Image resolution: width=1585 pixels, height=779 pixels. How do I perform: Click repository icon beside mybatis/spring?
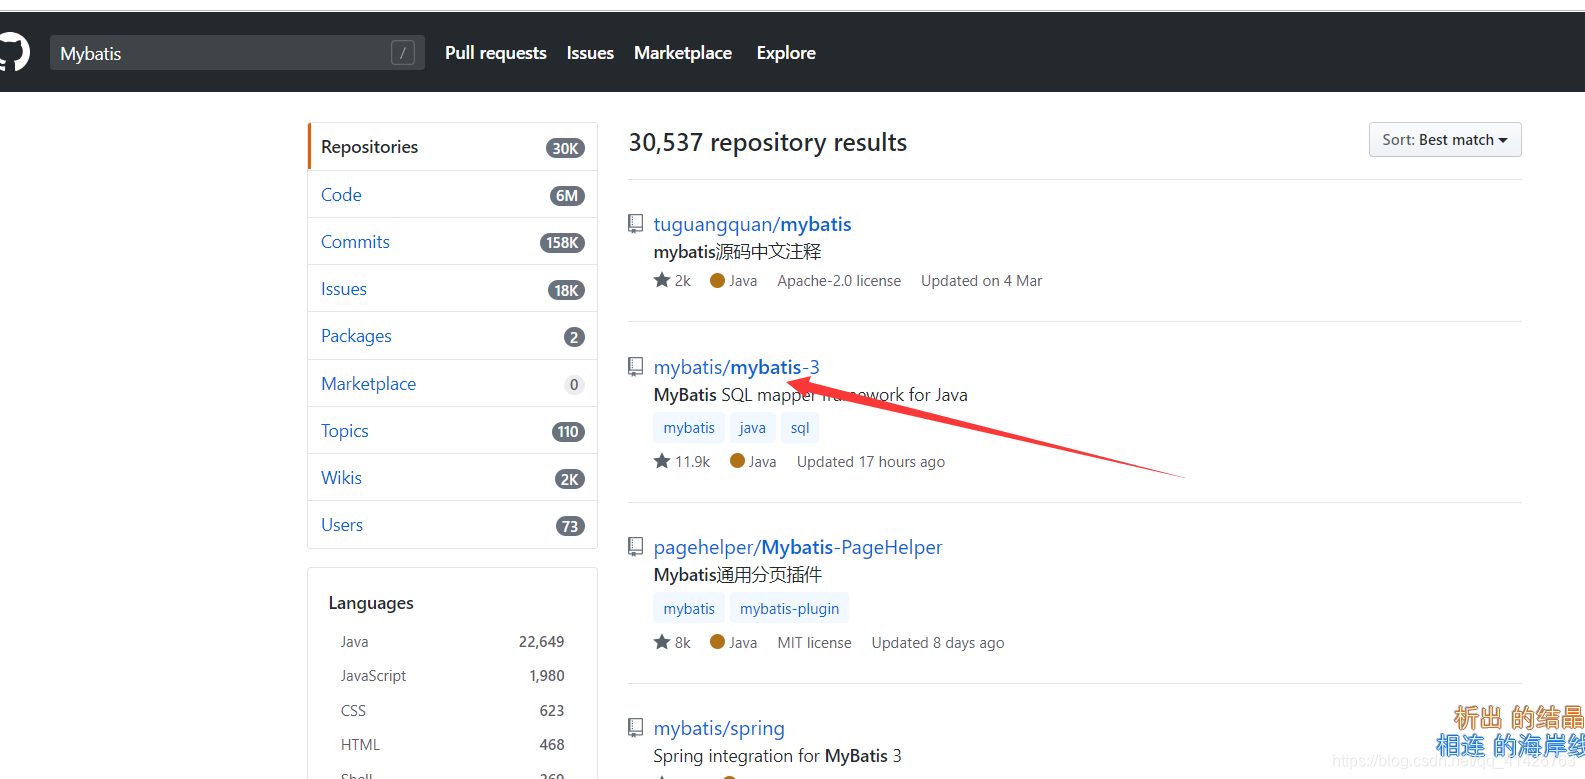[635, 728]
